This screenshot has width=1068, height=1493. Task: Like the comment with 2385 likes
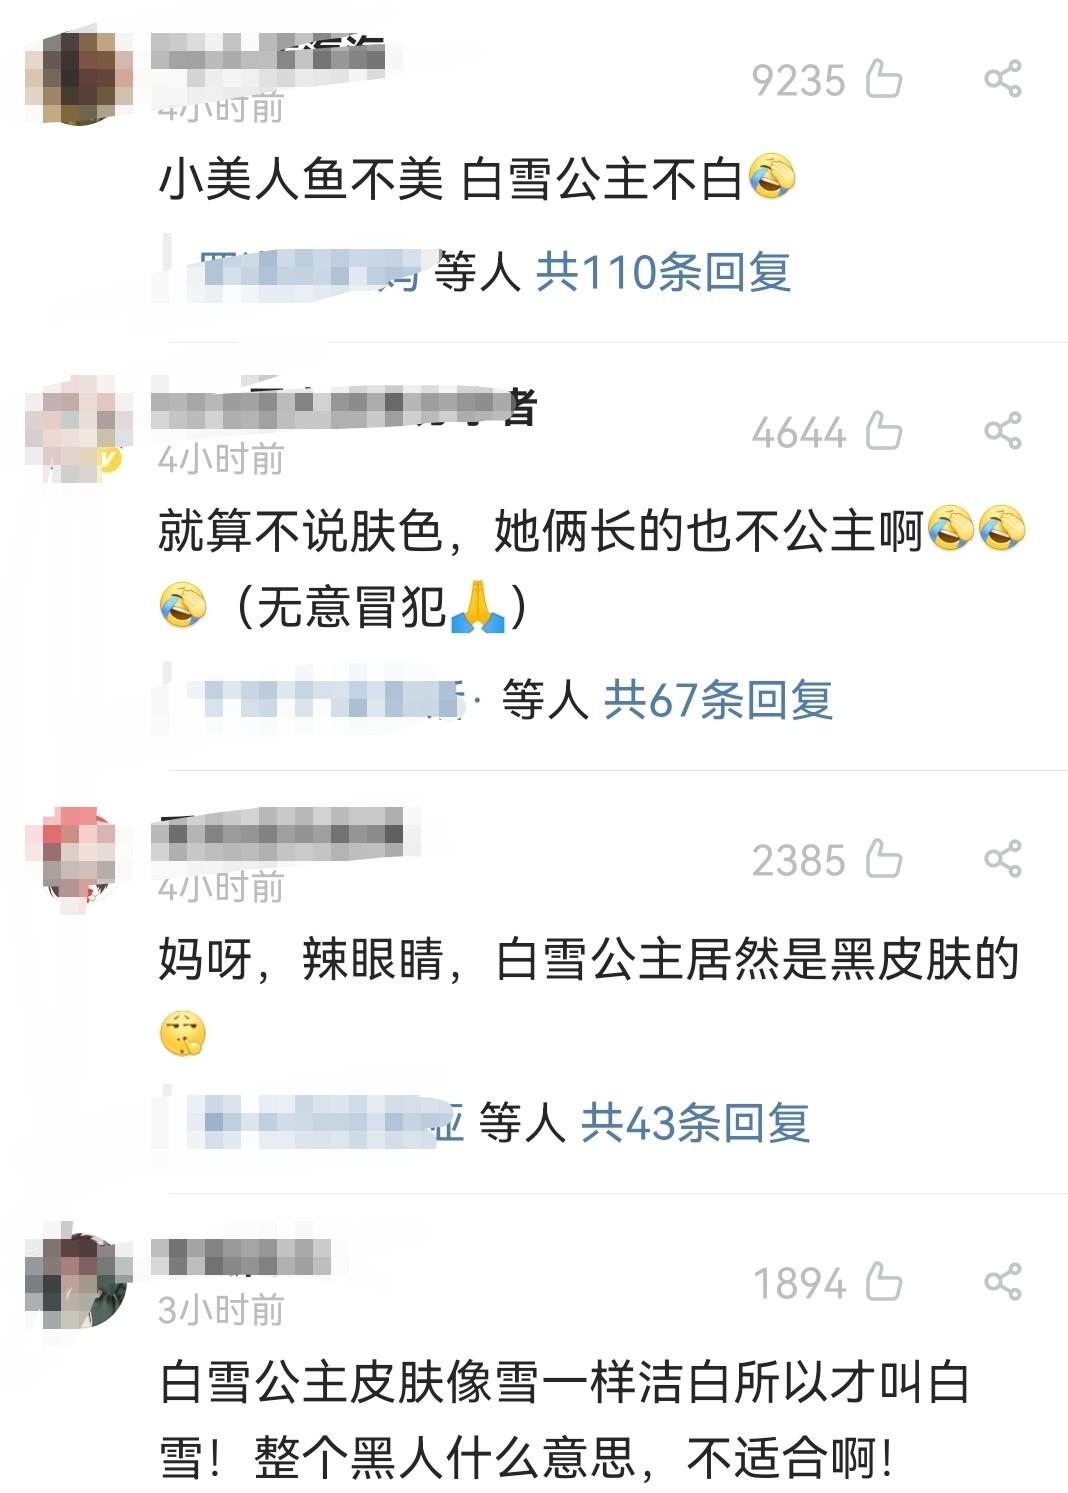tap(884, 859)
